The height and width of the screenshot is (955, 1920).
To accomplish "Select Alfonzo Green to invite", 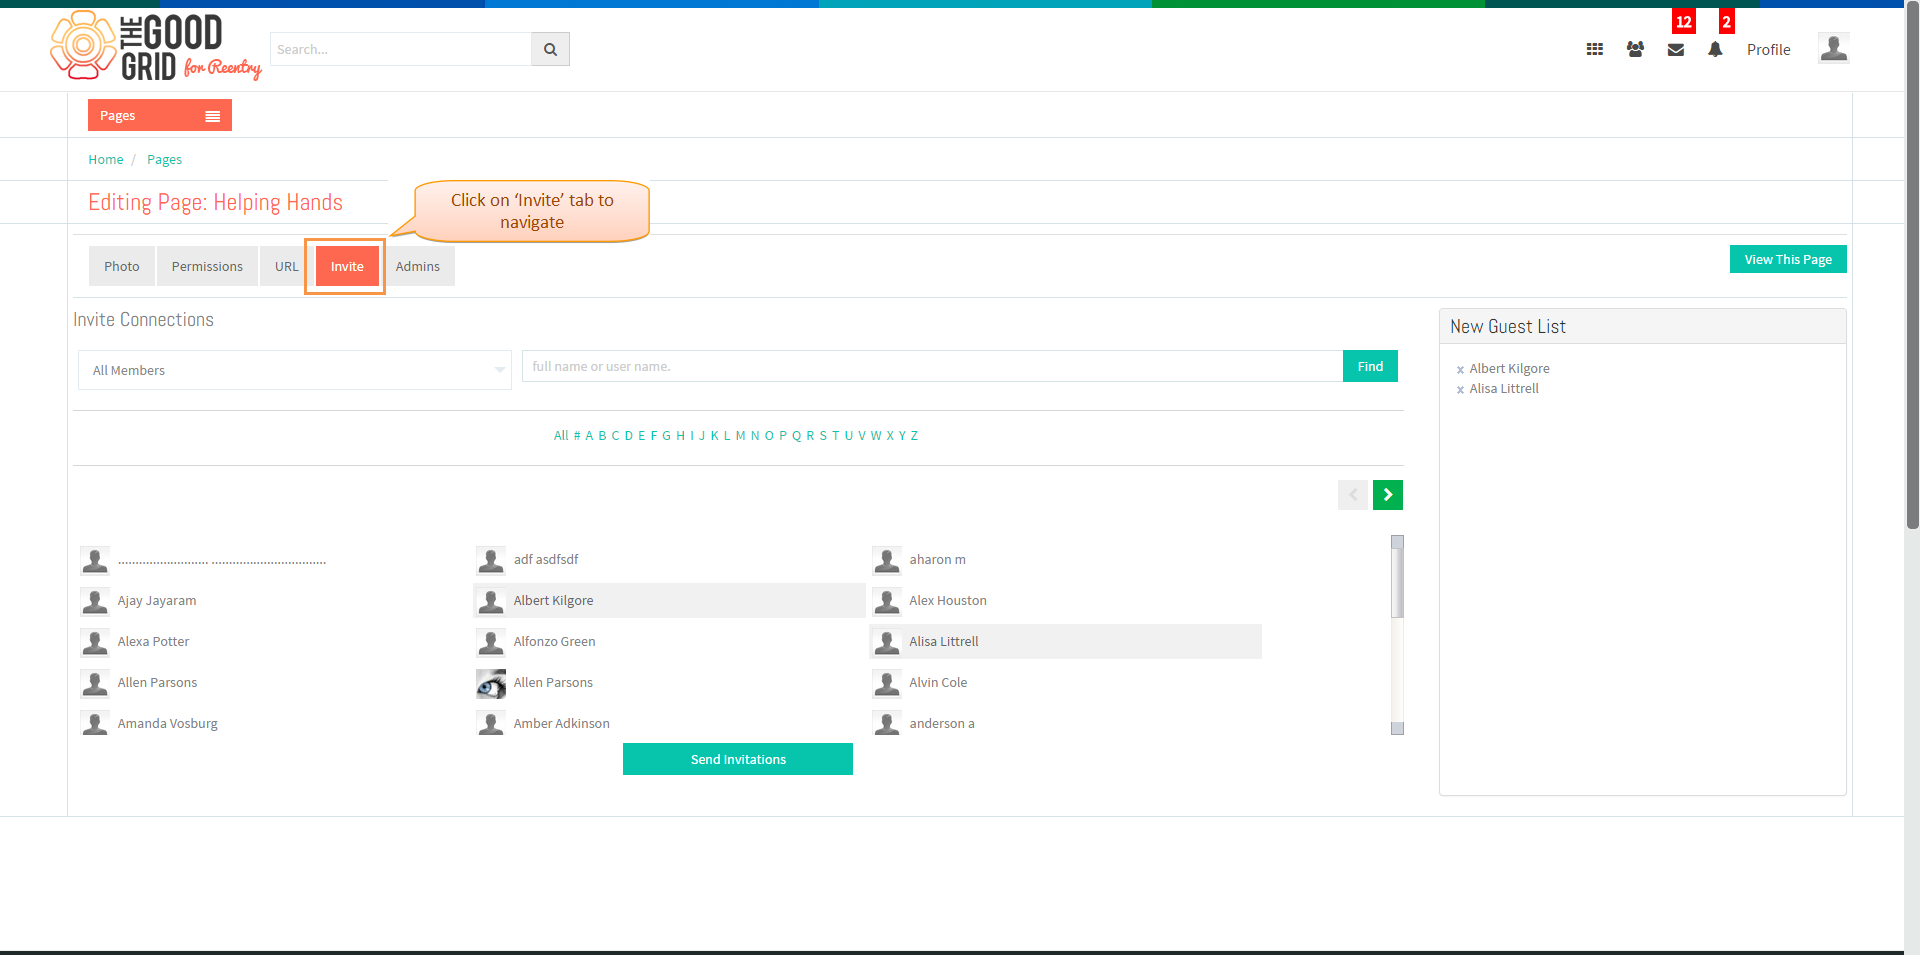I will coord(554,642).
